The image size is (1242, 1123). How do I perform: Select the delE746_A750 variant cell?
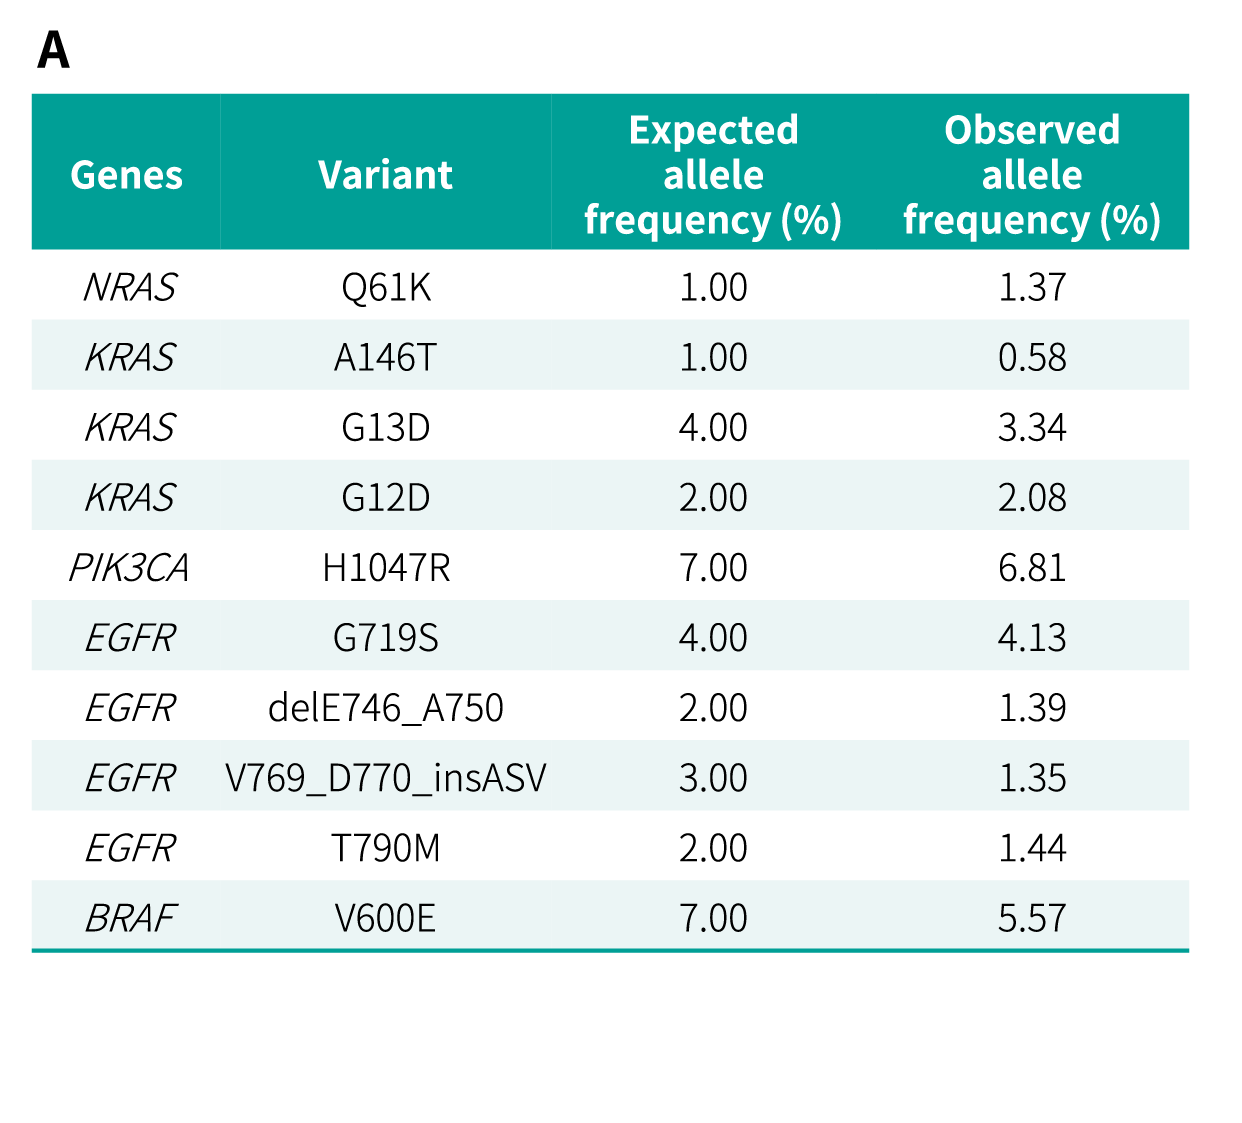coord(386,708)
